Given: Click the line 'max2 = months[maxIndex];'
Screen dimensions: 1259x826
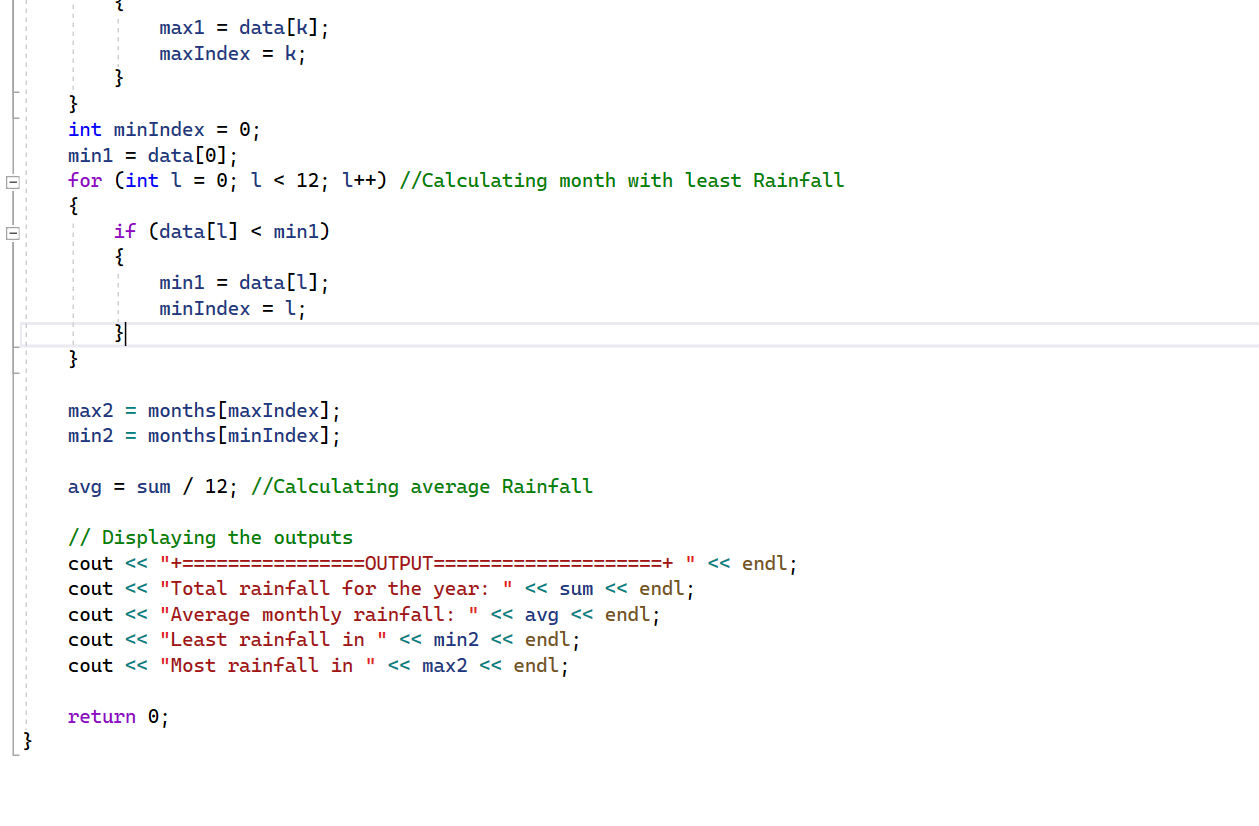Looking at the screenshot, I should tap(204, 411).
